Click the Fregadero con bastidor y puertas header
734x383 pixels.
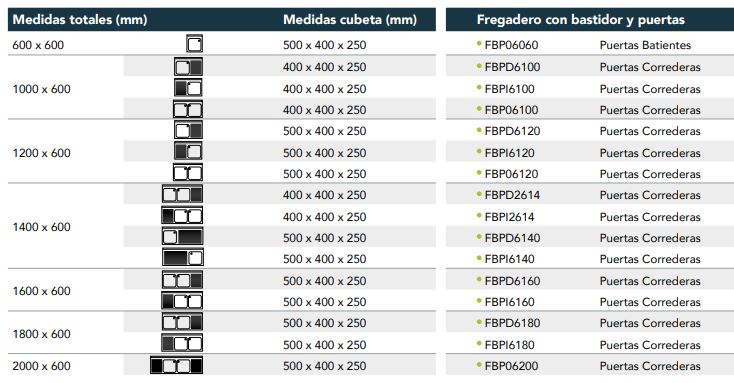pyautogui.click(x=580, y=20)
